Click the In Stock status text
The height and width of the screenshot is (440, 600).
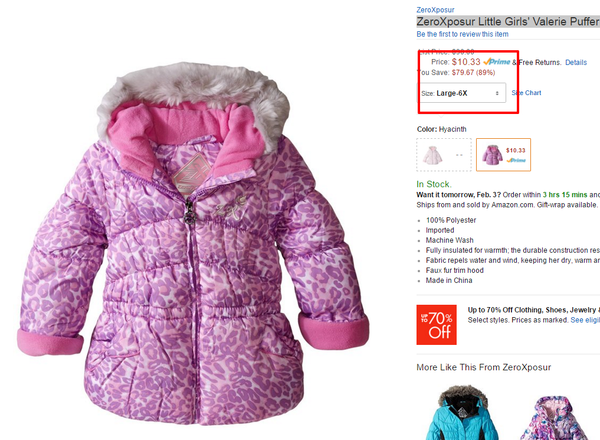(x=434, y=184)
